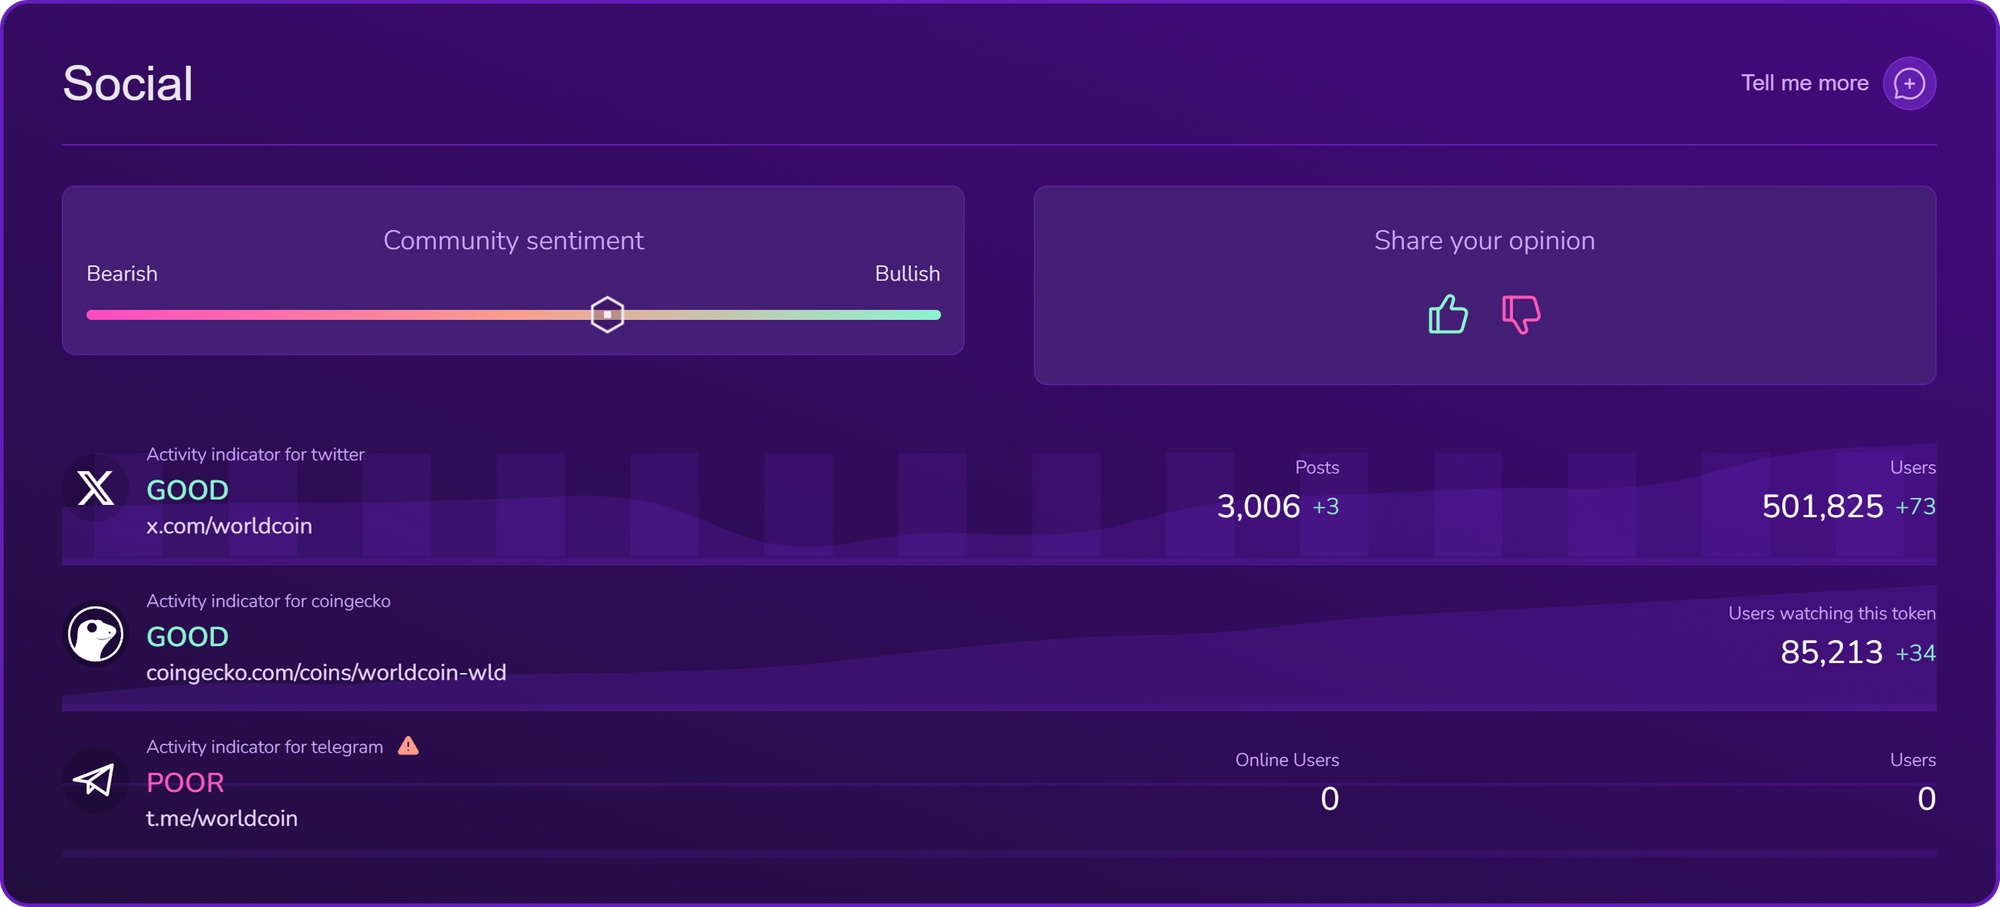Open the coingecko.com/coins/worldcoin-wld link
Image resolution: width=2000 pixels, height=907 pixels.
326,672
